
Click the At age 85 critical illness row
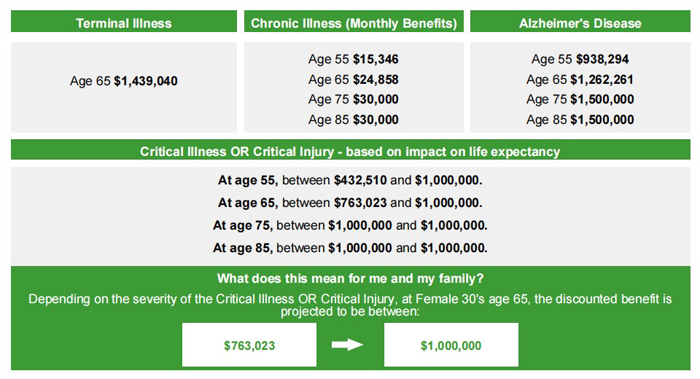350,248
